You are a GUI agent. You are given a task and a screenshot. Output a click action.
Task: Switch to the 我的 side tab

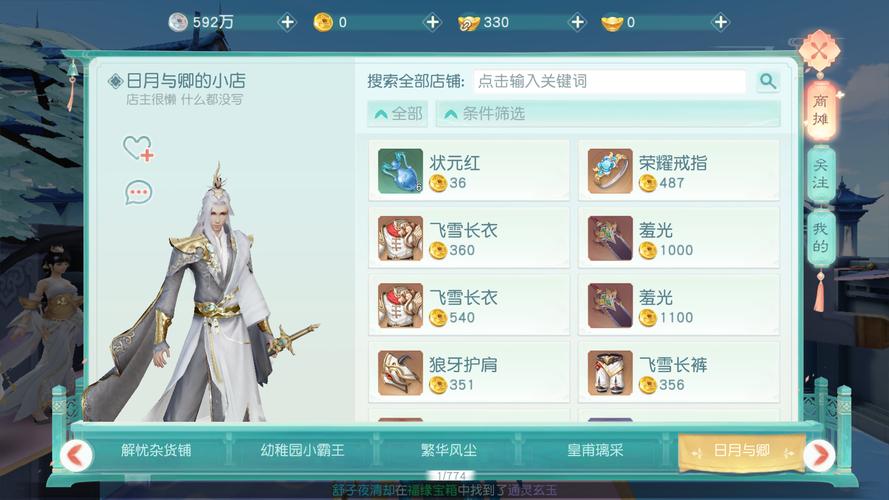pyautogui.click(x=820, y=238)
